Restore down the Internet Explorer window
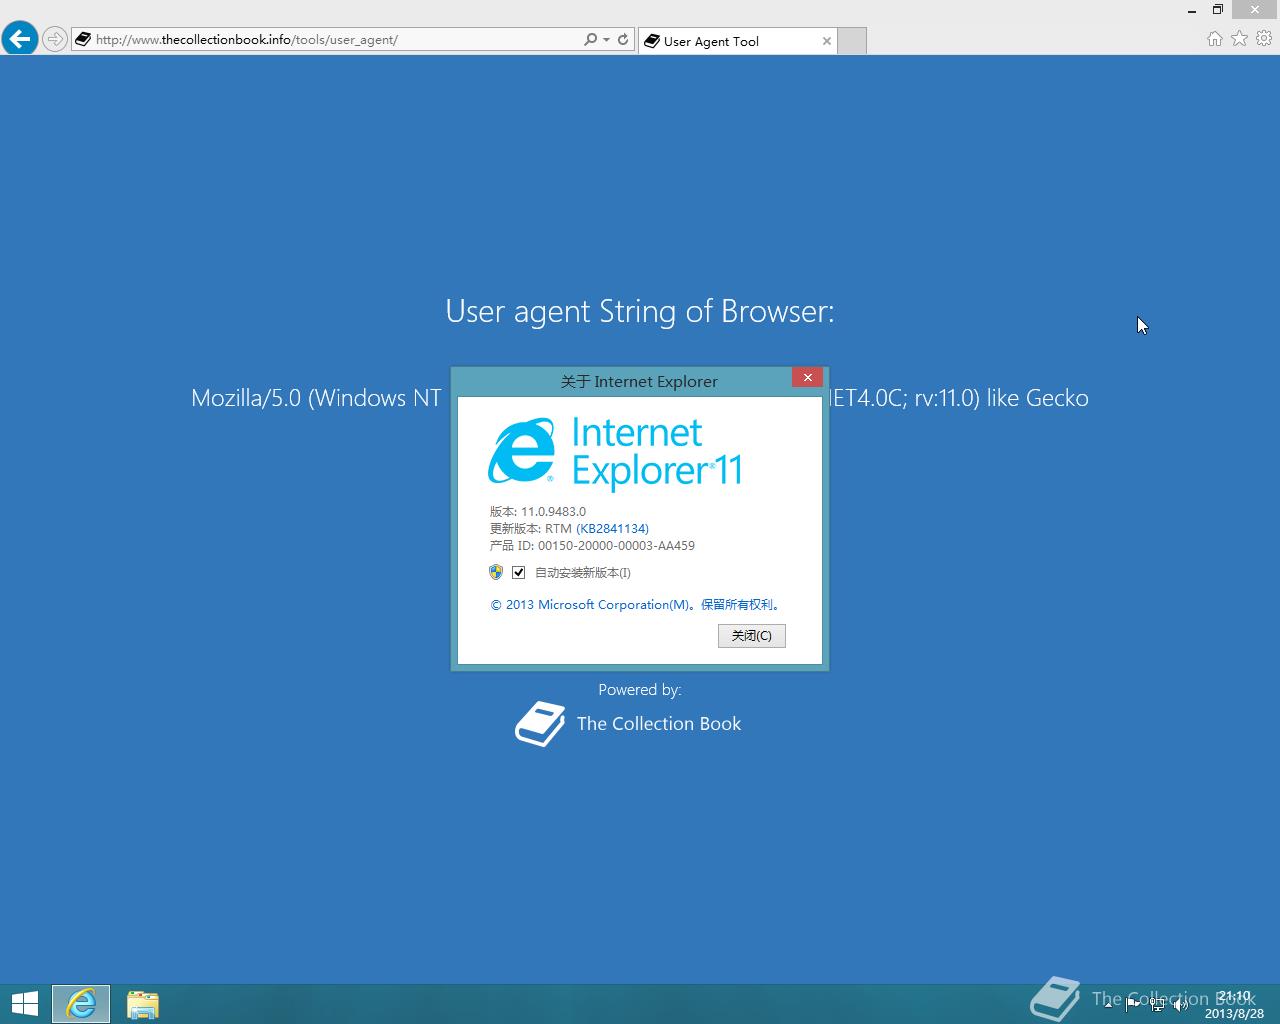Viewport: 1280px width, 1024px height. click(x=1218, y=10)
